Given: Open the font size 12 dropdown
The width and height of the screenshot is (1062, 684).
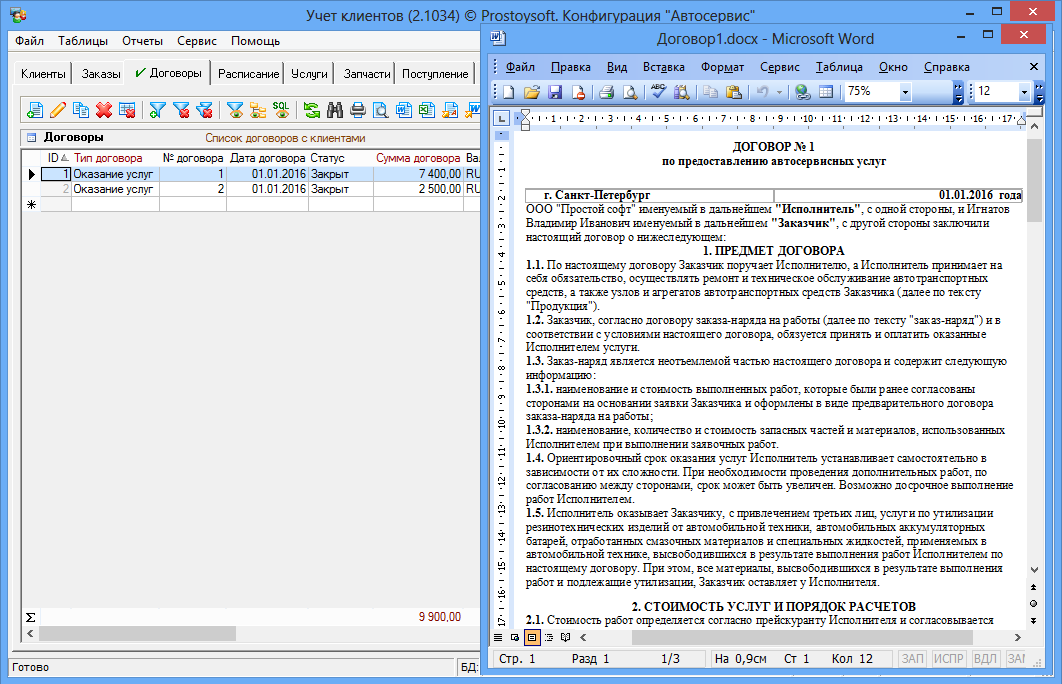Looking at the screenshot, I should tap(1023, 92).
